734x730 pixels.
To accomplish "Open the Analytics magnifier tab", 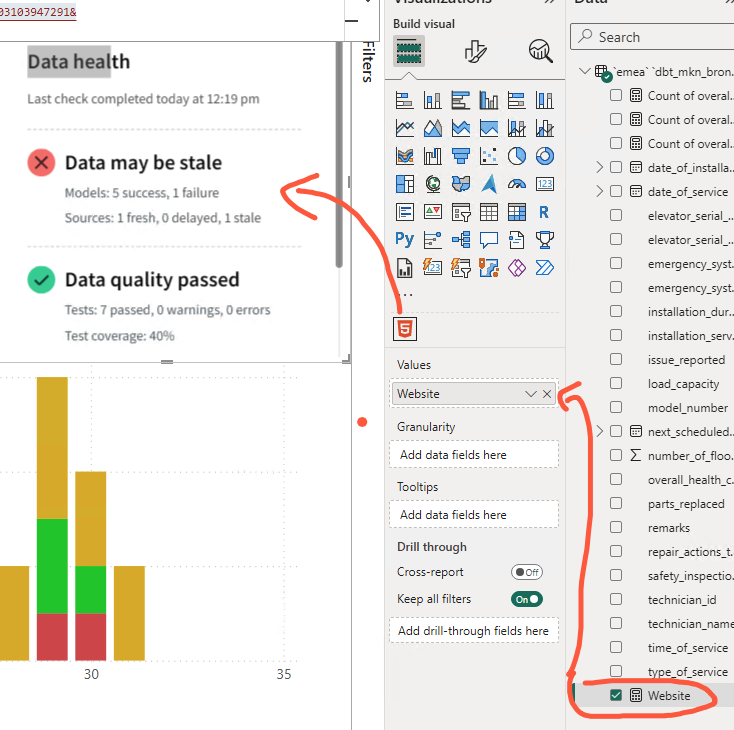I will [x=541, y=51].
